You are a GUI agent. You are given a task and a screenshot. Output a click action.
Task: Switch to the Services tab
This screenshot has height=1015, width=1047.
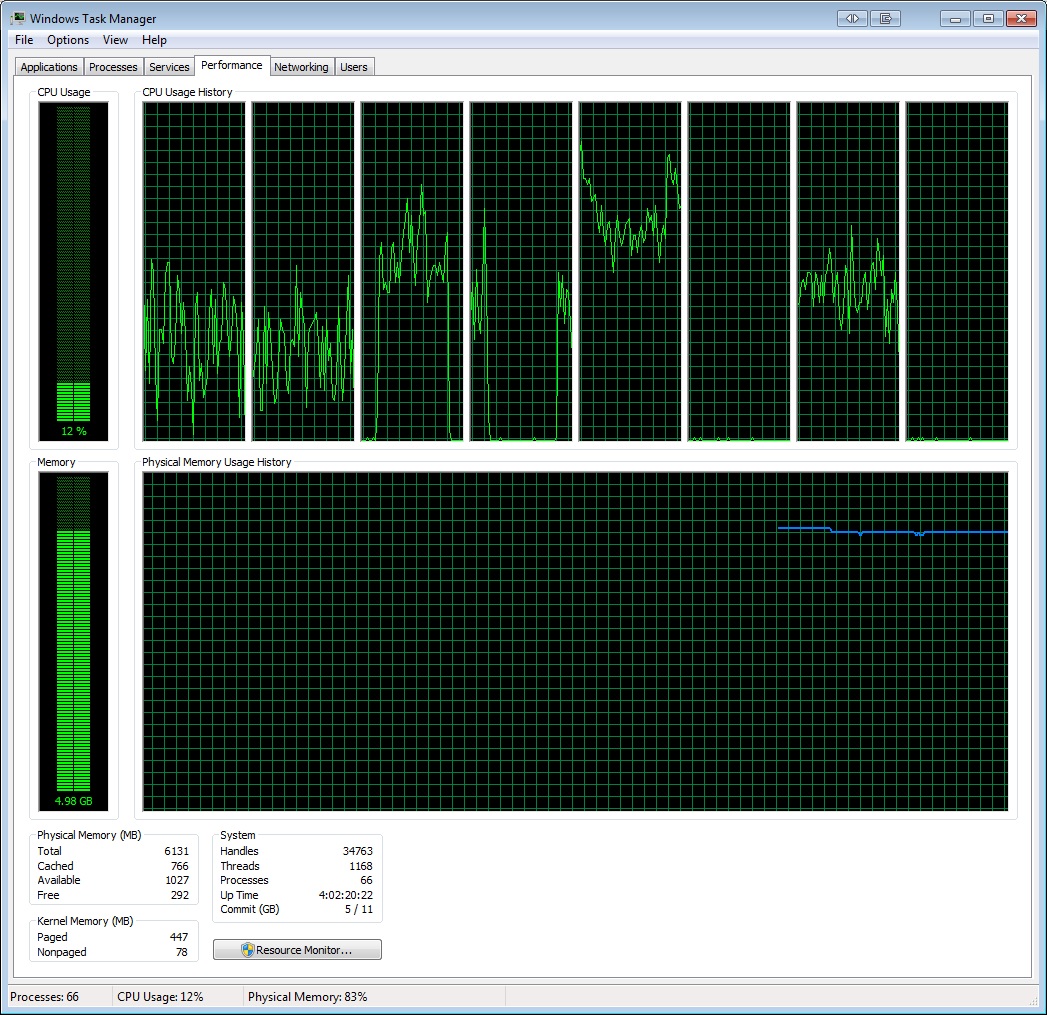[169, 67]
